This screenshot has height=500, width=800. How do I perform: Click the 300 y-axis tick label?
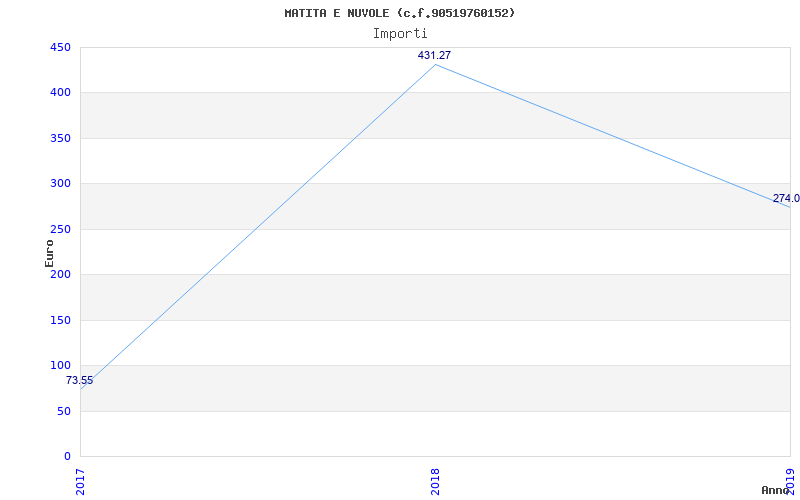(60, 184)
